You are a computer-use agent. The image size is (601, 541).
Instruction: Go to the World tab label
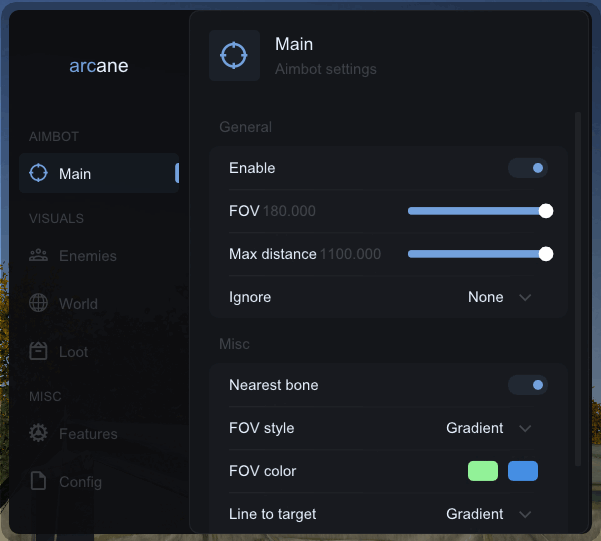click(x=78, y=304)
